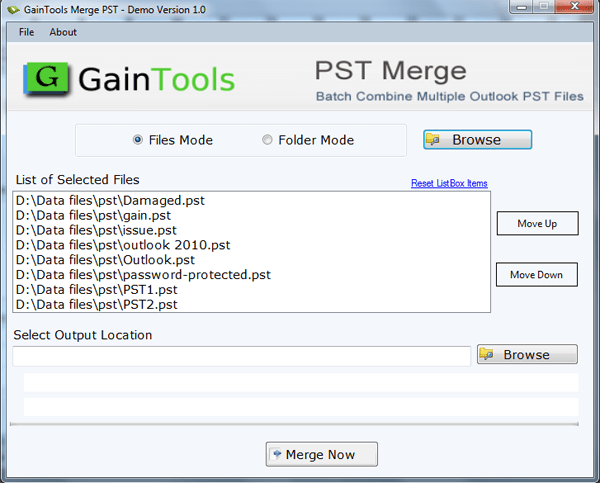Select password-protected.pst in the list
The width and height of the screenshot is (600, 483).
tap(143, 274)
